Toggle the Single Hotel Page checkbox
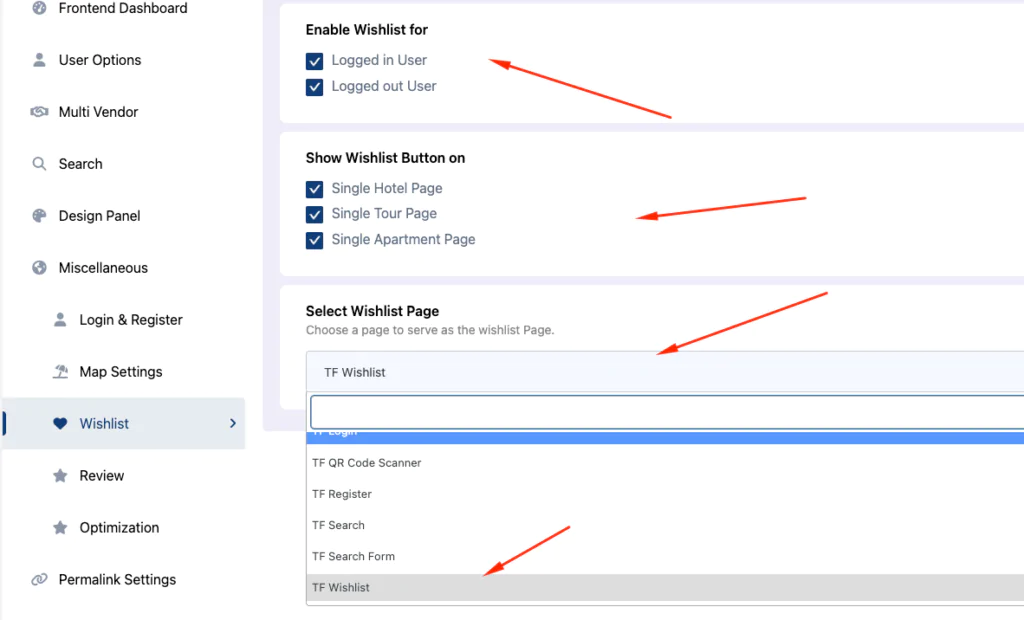The height and width of the screenshot is (620, 1024). click(314, 189)
